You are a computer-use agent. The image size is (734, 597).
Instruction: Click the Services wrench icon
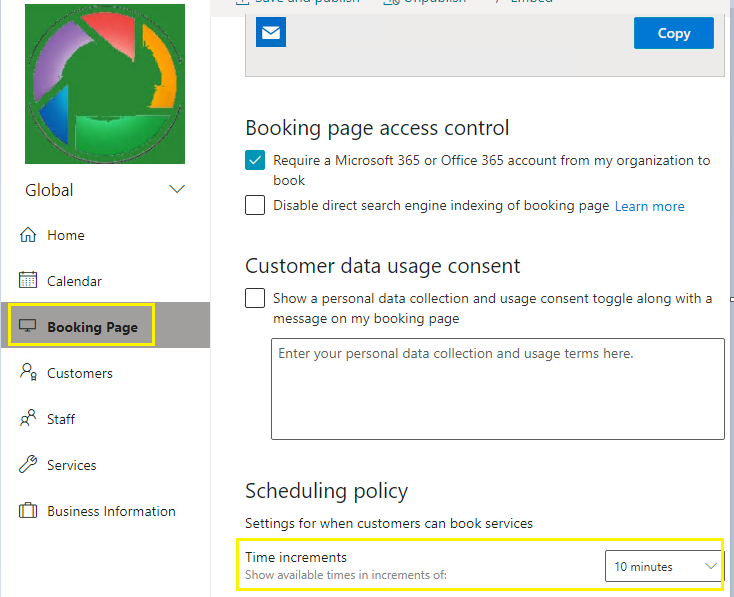[x=28, y=464]
